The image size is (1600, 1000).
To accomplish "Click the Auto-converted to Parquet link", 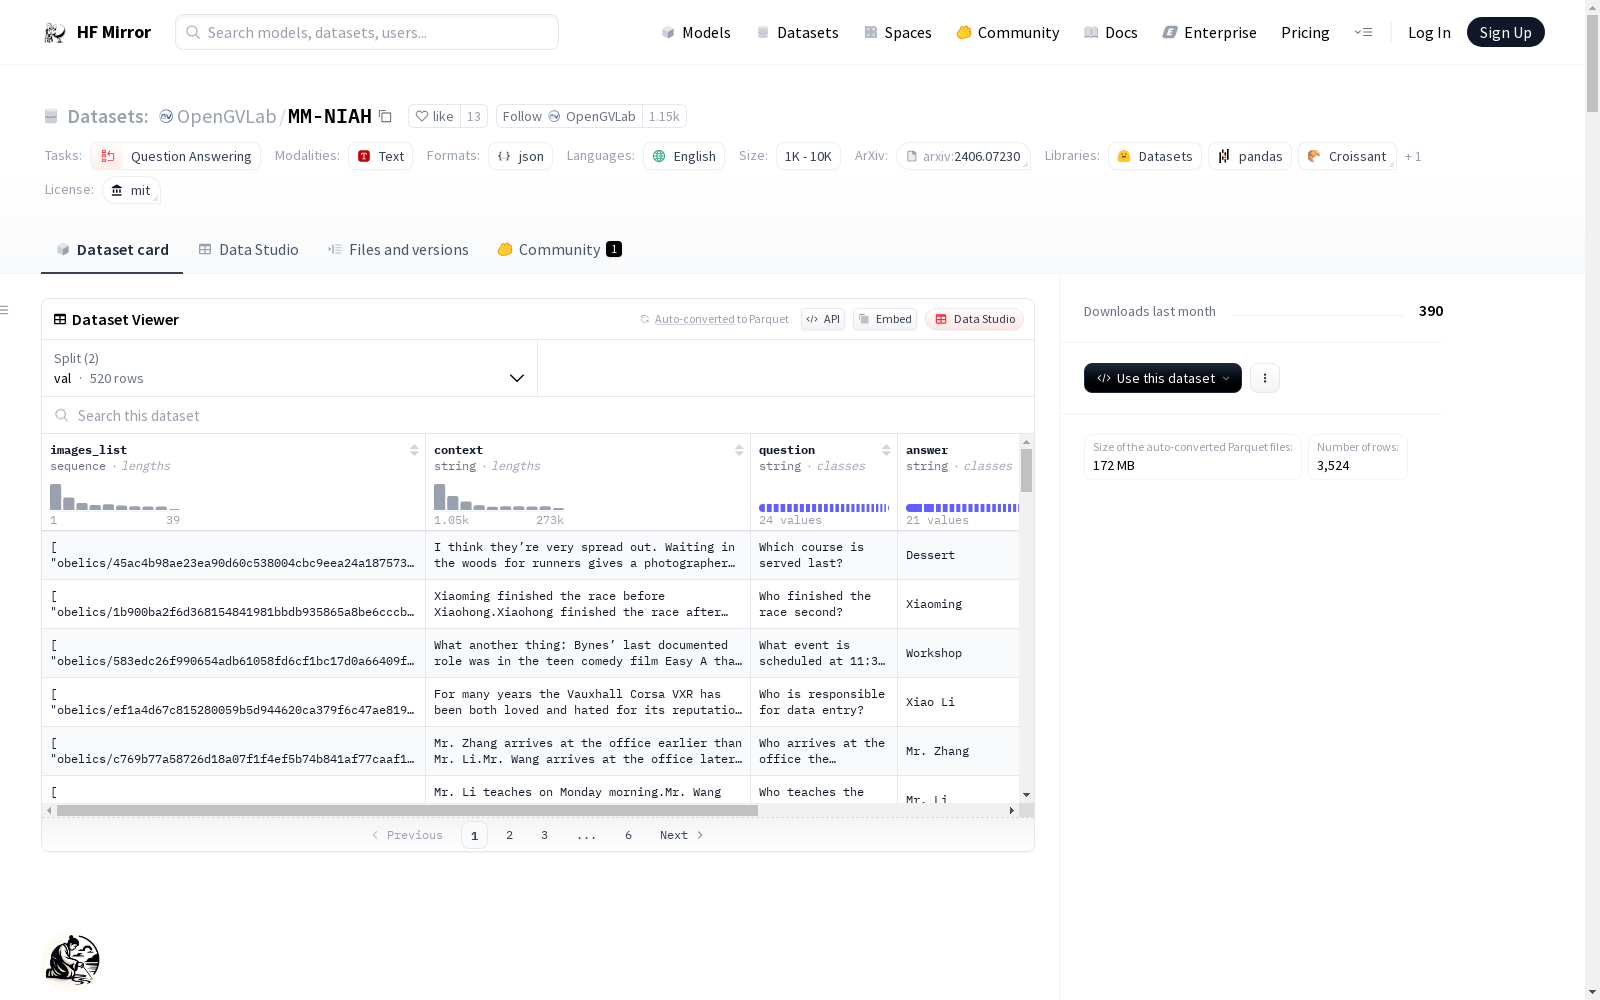I will click(x=722, y=319).
